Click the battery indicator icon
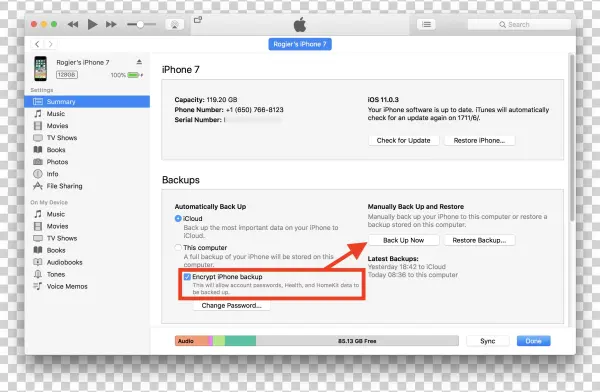This screenshot has width=600, height=392. 134,75
